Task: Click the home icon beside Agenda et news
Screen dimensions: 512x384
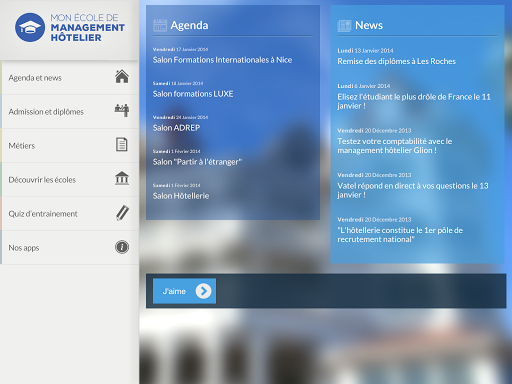Action: coord(122,77)
